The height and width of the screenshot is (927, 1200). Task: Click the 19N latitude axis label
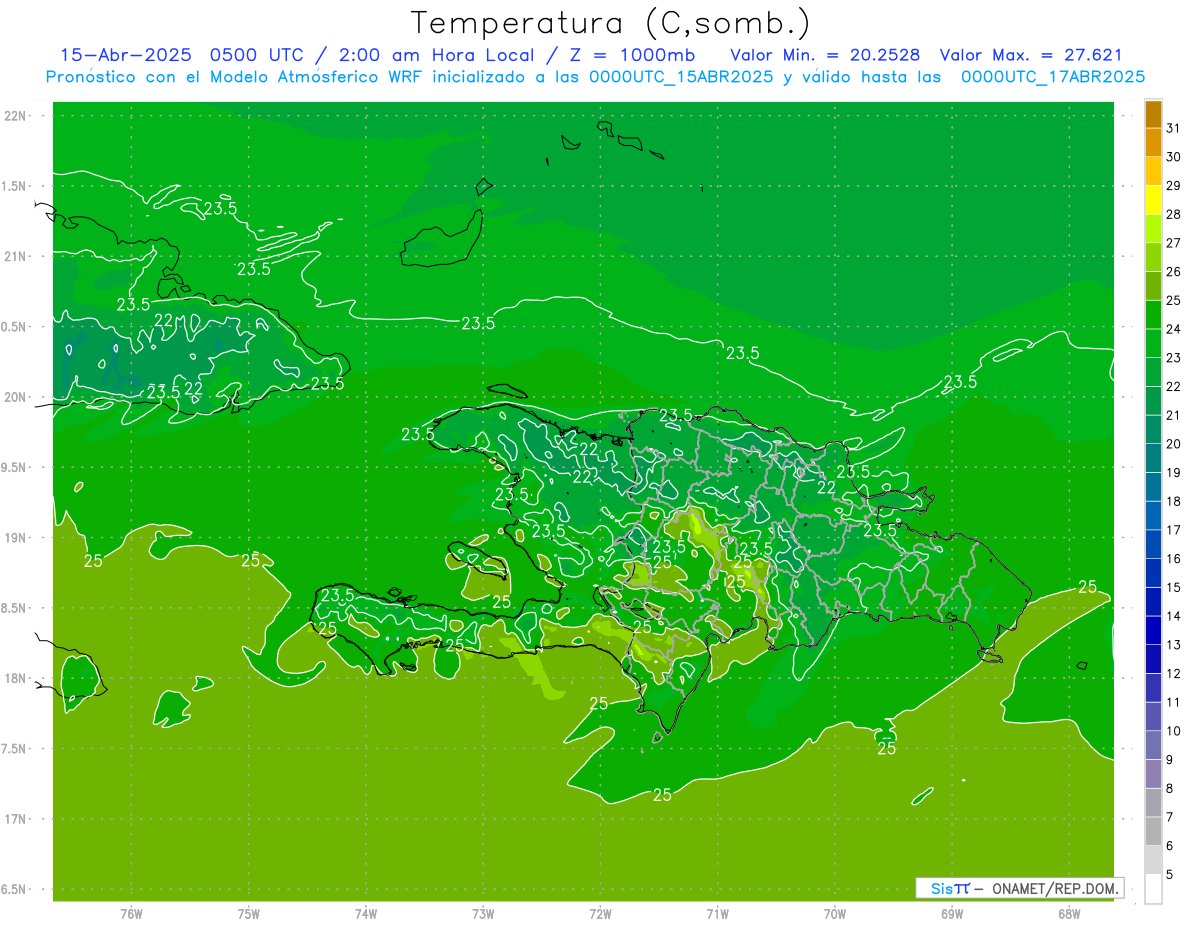[17, 538]
